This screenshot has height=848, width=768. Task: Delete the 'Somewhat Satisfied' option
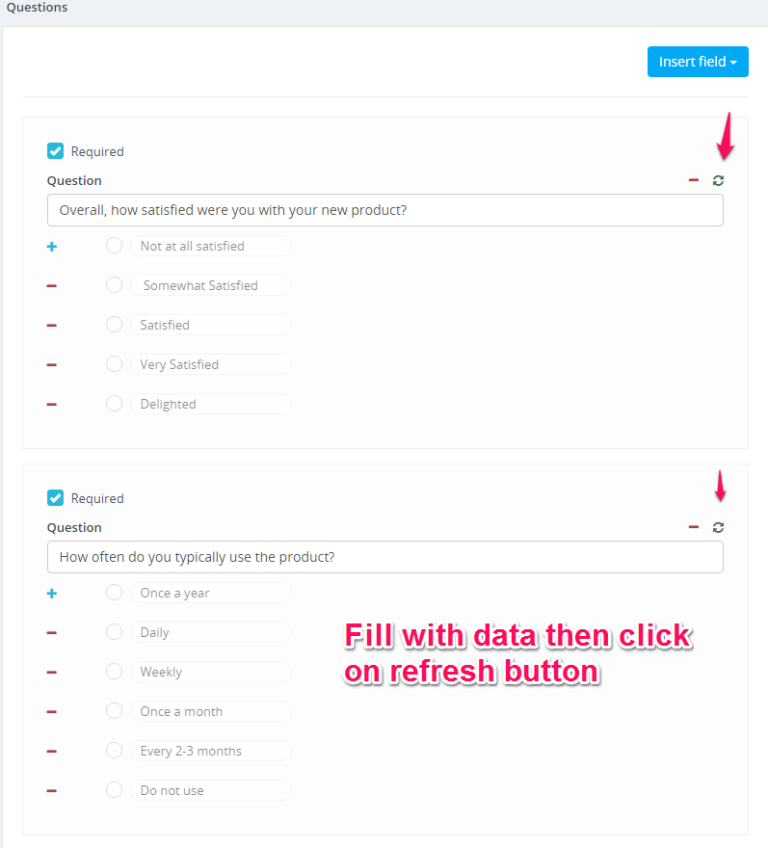click(52, 286)
